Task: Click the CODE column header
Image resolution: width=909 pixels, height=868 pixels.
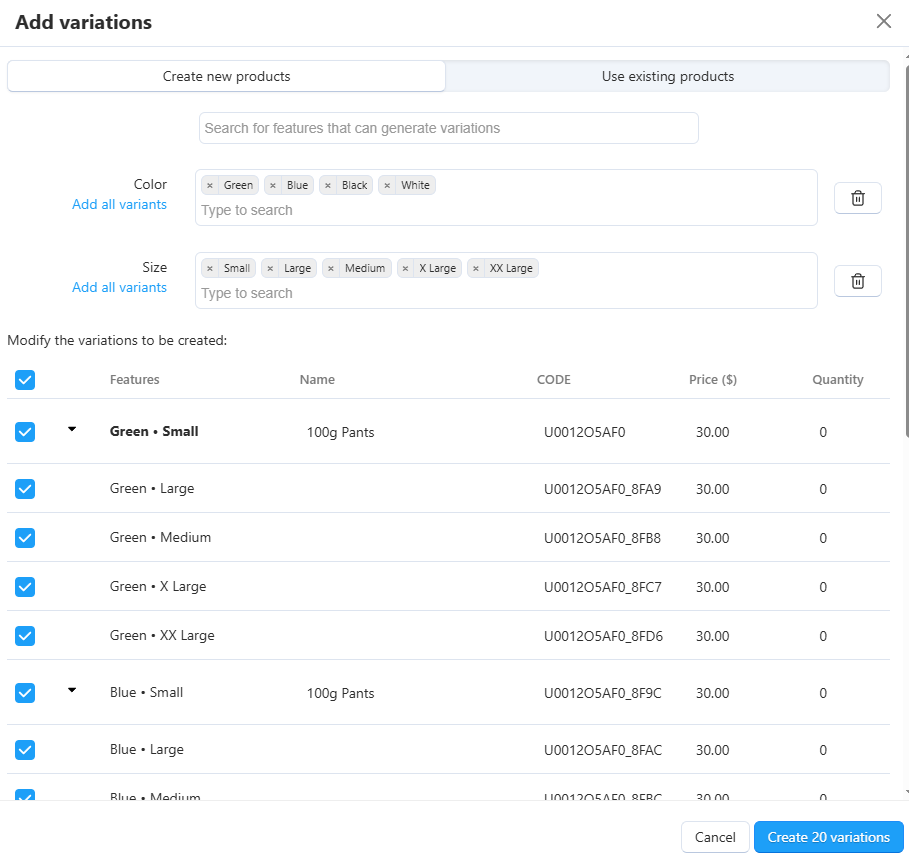Action: pos(554,380)
